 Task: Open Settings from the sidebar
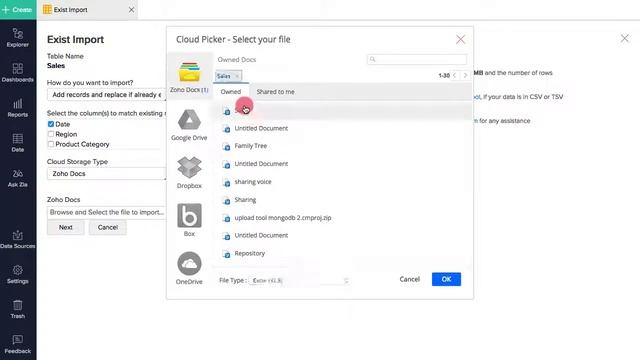click(x=18, y=274)
